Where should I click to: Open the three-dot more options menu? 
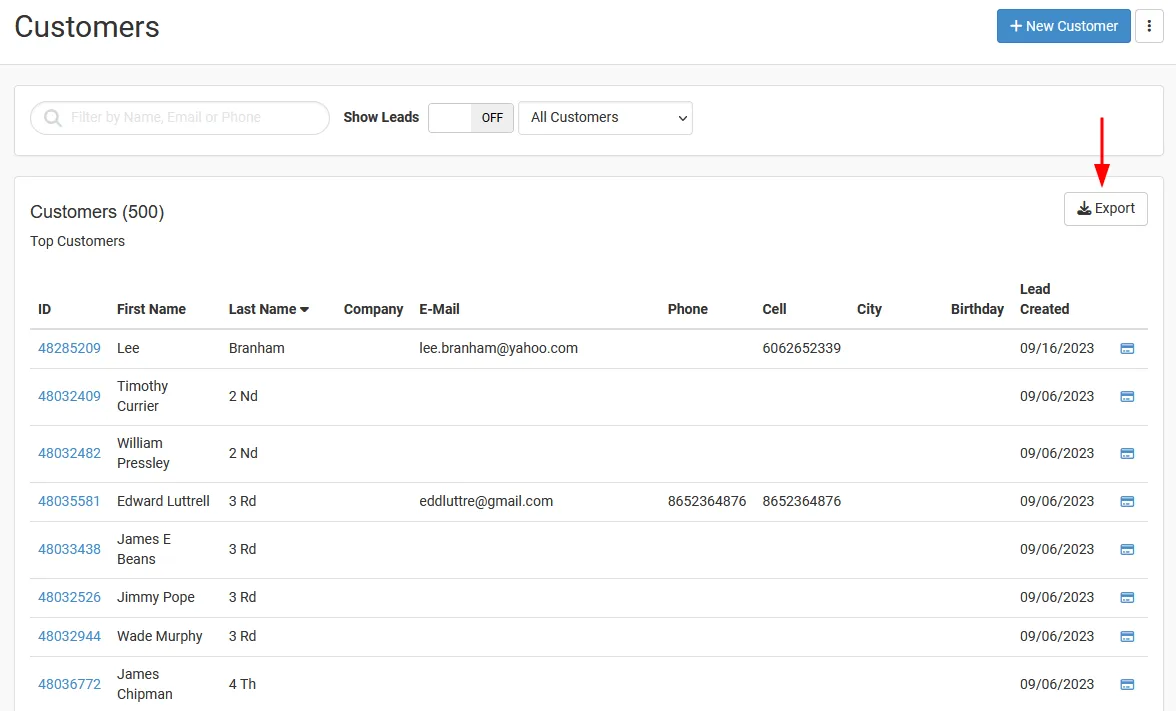click(1149, 26)
